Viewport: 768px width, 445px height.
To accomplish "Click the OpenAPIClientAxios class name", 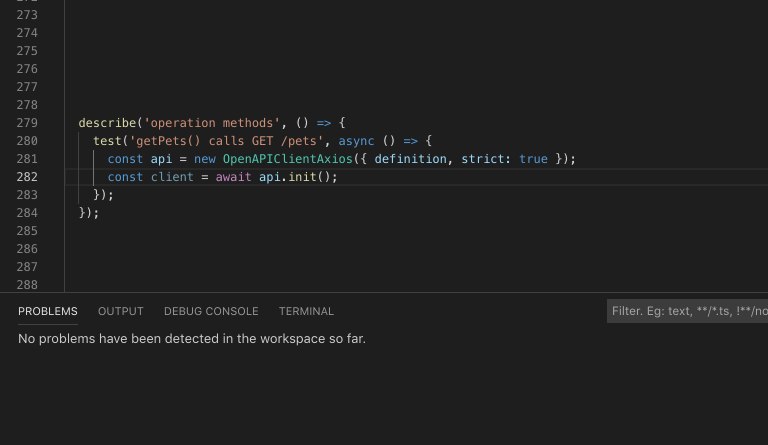I will click(x=288, y=159).
